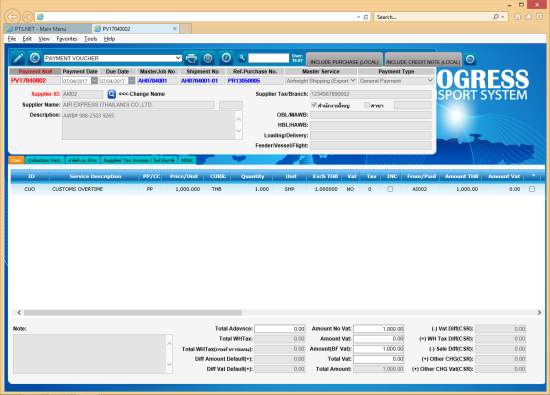
Task: Click the circular back arrow icon
Action: point(34,58)
